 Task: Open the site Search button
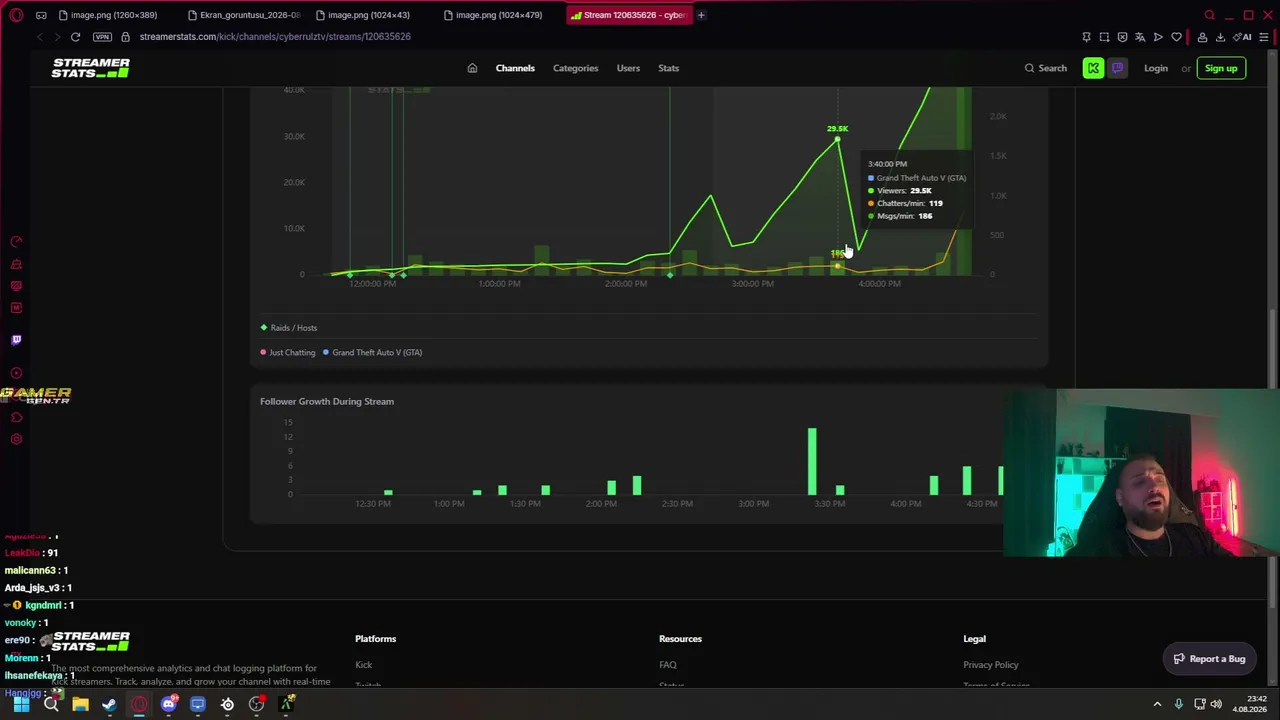point(1045,68)
